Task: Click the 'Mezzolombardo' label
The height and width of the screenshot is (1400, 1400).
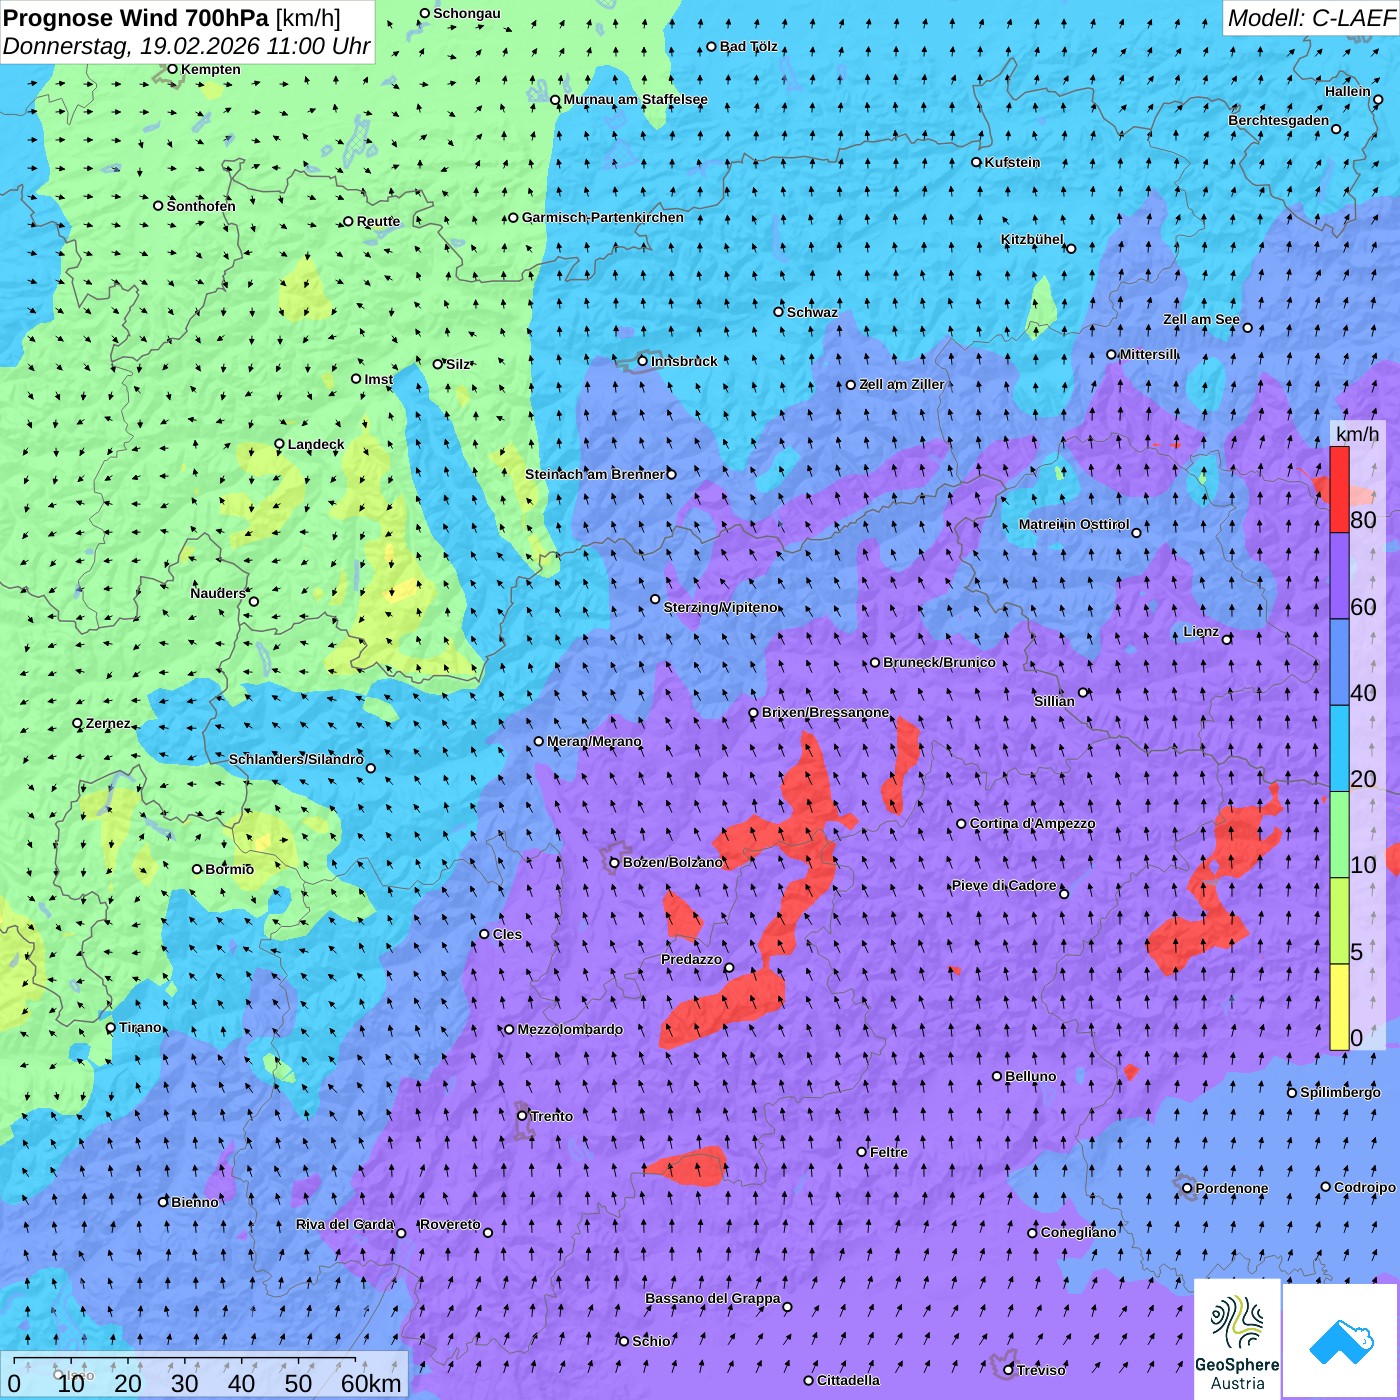Action: [x=570, y=1029]
